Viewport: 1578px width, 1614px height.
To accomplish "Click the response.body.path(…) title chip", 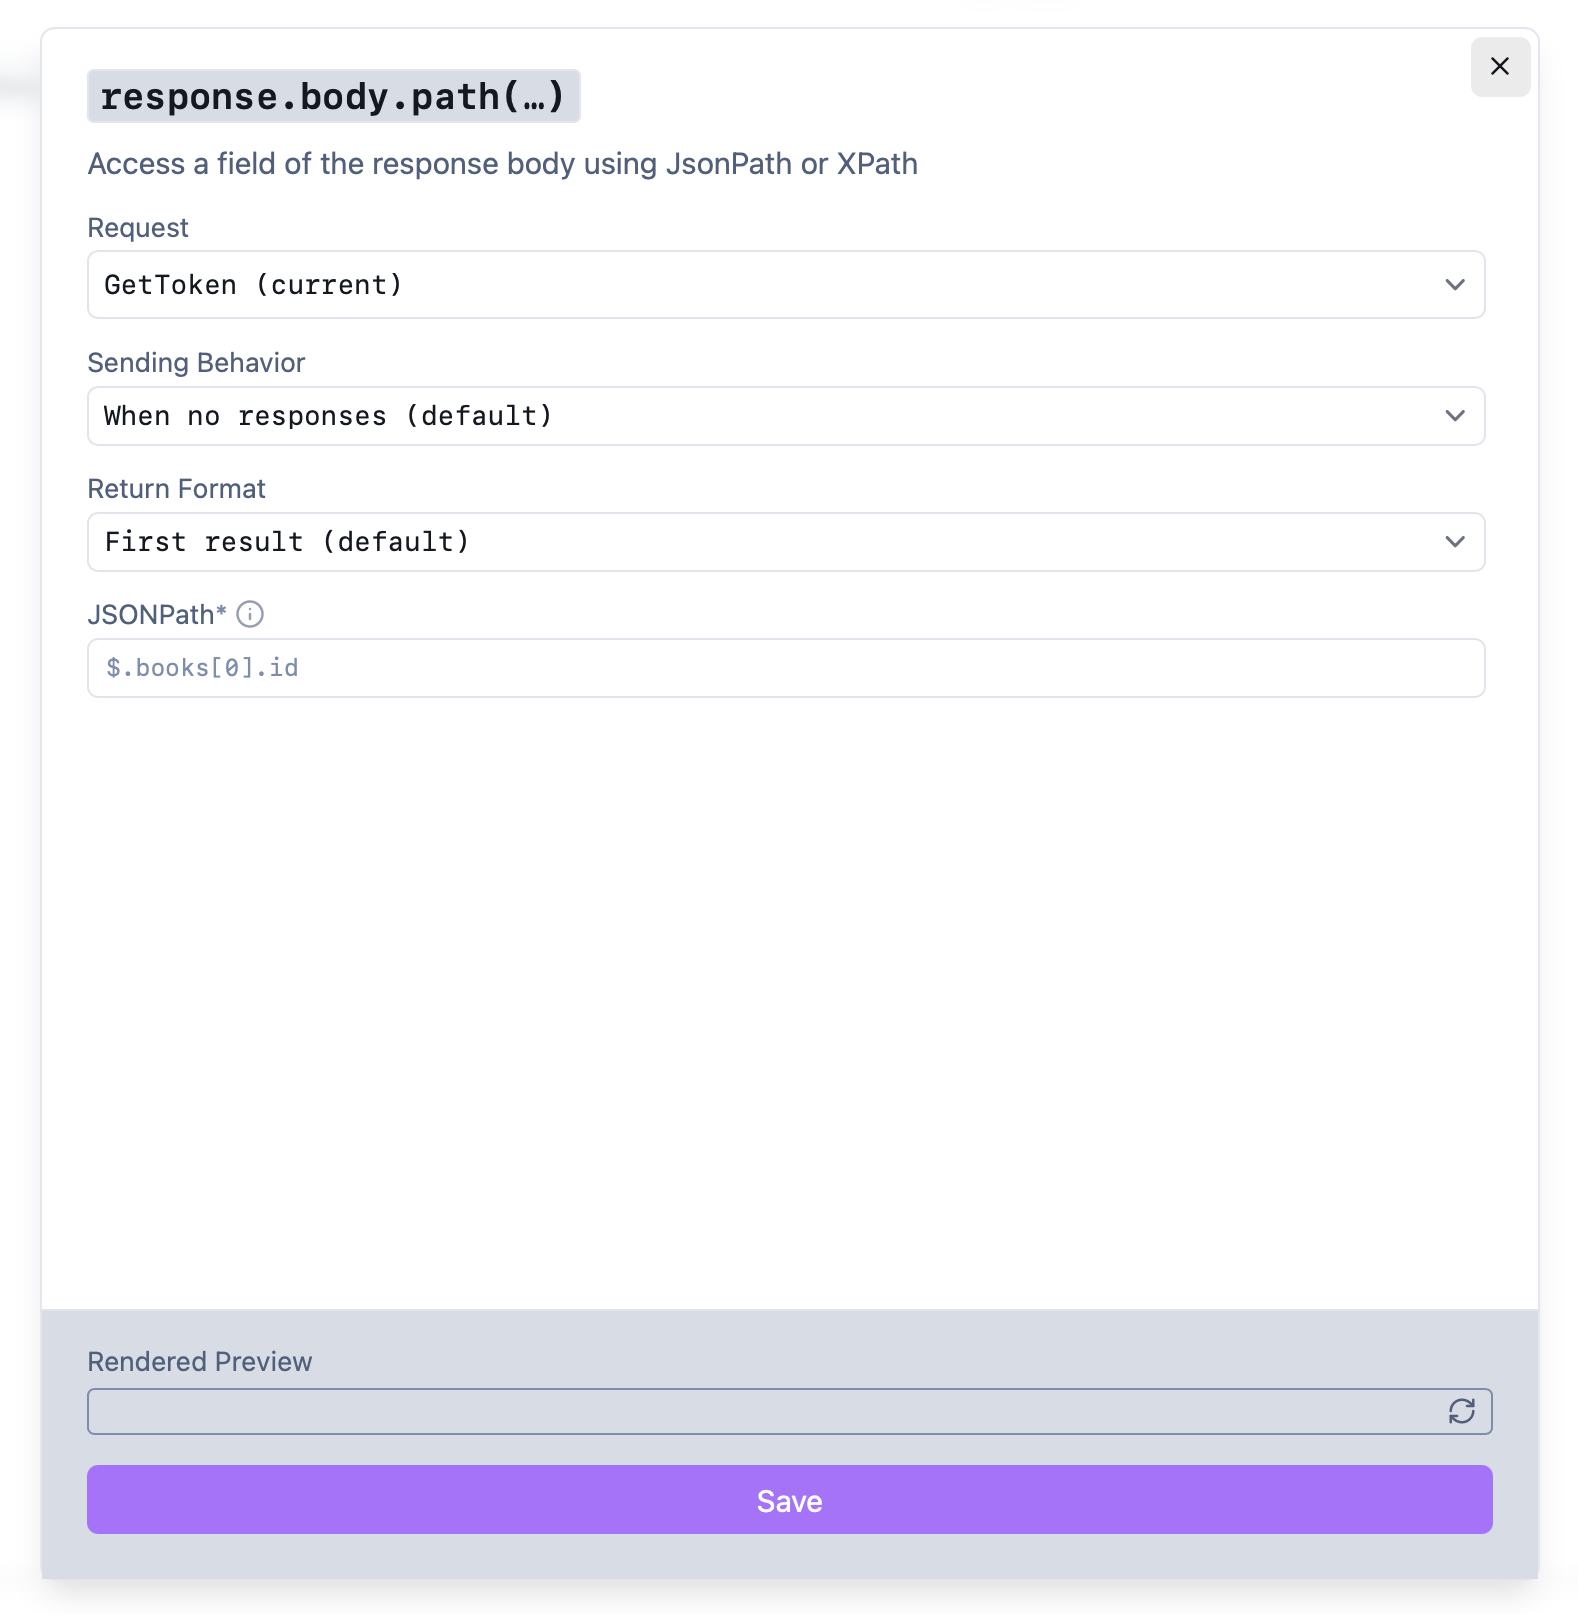I will (334, 97).
